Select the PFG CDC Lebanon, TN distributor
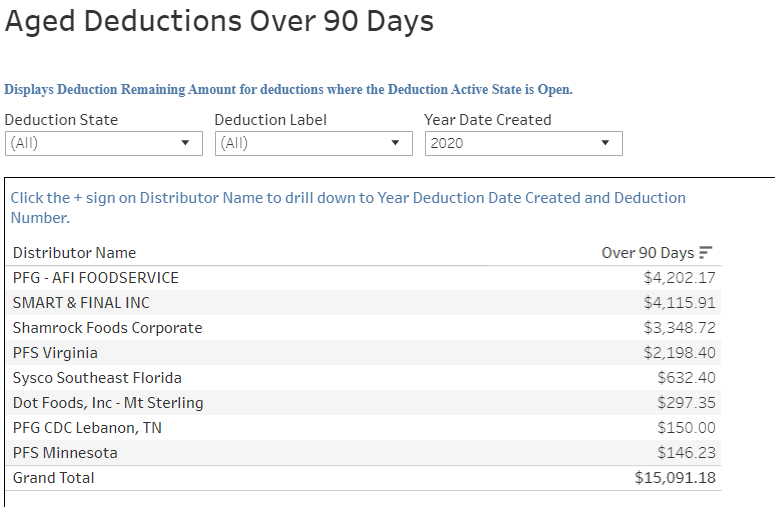Image resolution: width=775 pixels, height=507 pixels. 87,427
